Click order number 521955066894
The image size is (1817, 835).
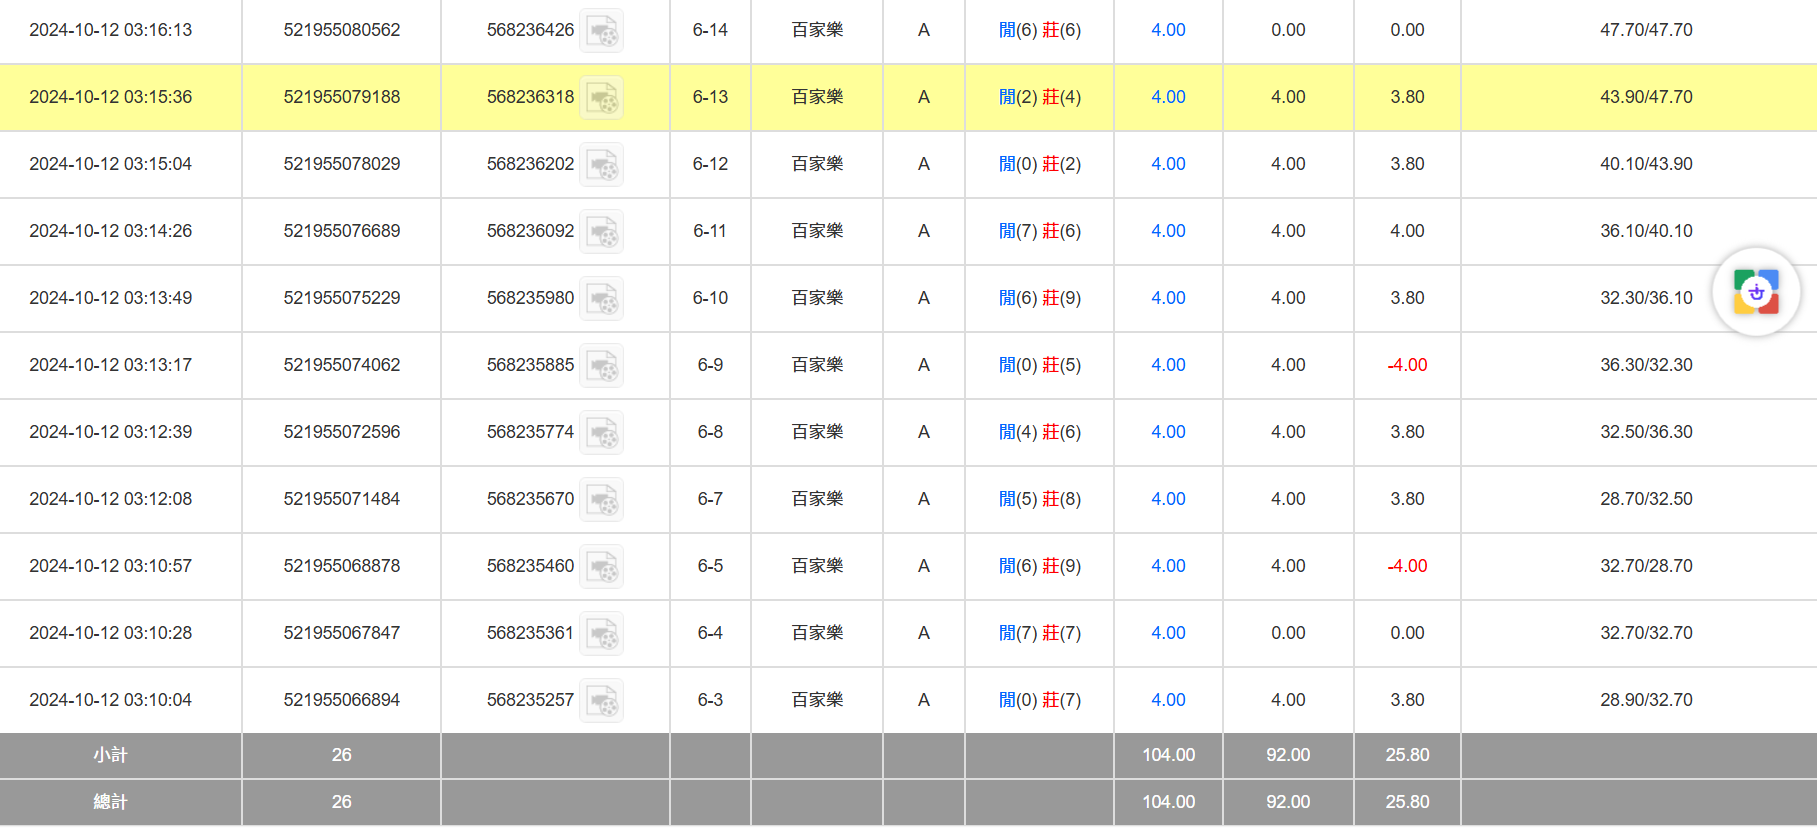(x=341, y=700)
